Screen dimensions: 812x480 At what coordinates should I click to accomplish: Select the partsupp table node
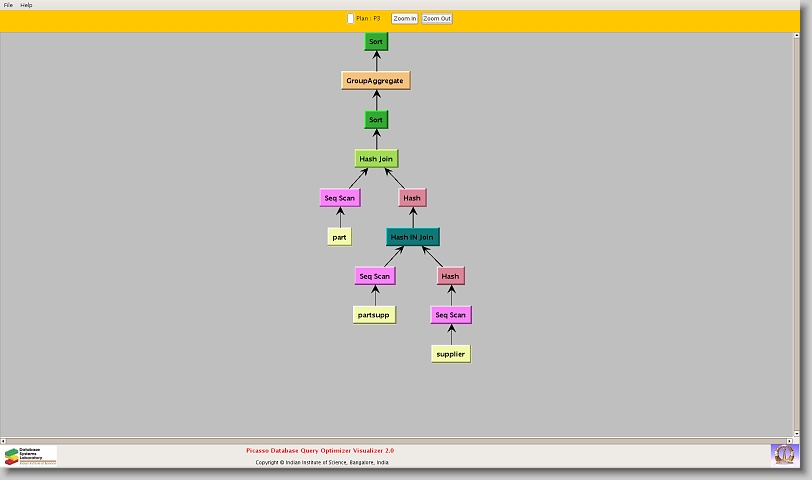(x=375, y=315)
